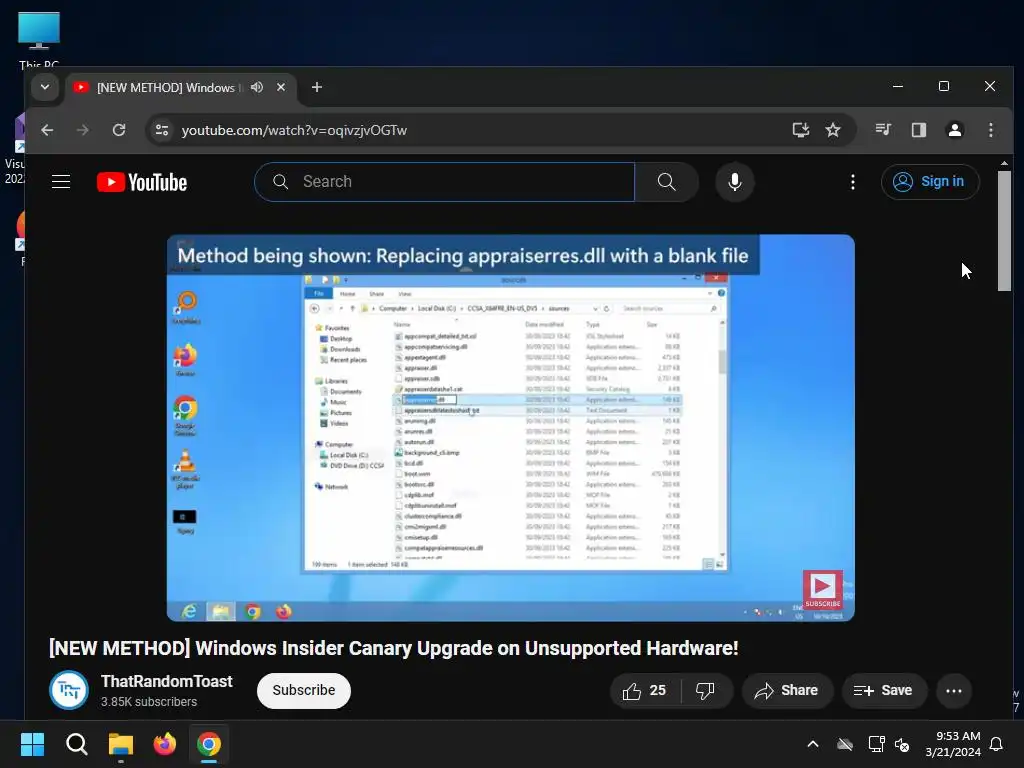Launch Firefox from taskbar
The image size is (1024, 768).
coord(165,744)
